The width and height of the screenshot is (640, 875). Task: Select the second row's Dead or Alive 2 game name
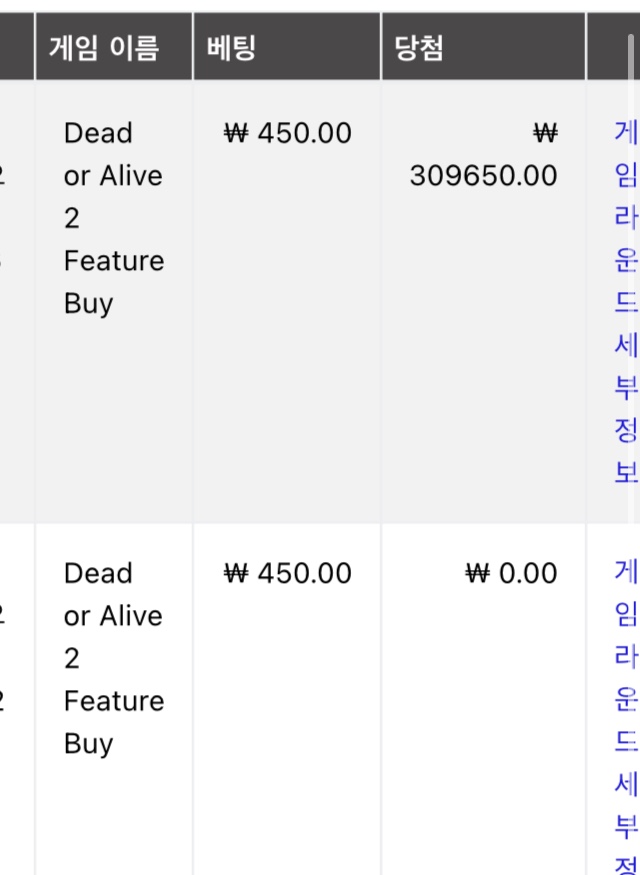pyautogui.click(x=114, y=658)
